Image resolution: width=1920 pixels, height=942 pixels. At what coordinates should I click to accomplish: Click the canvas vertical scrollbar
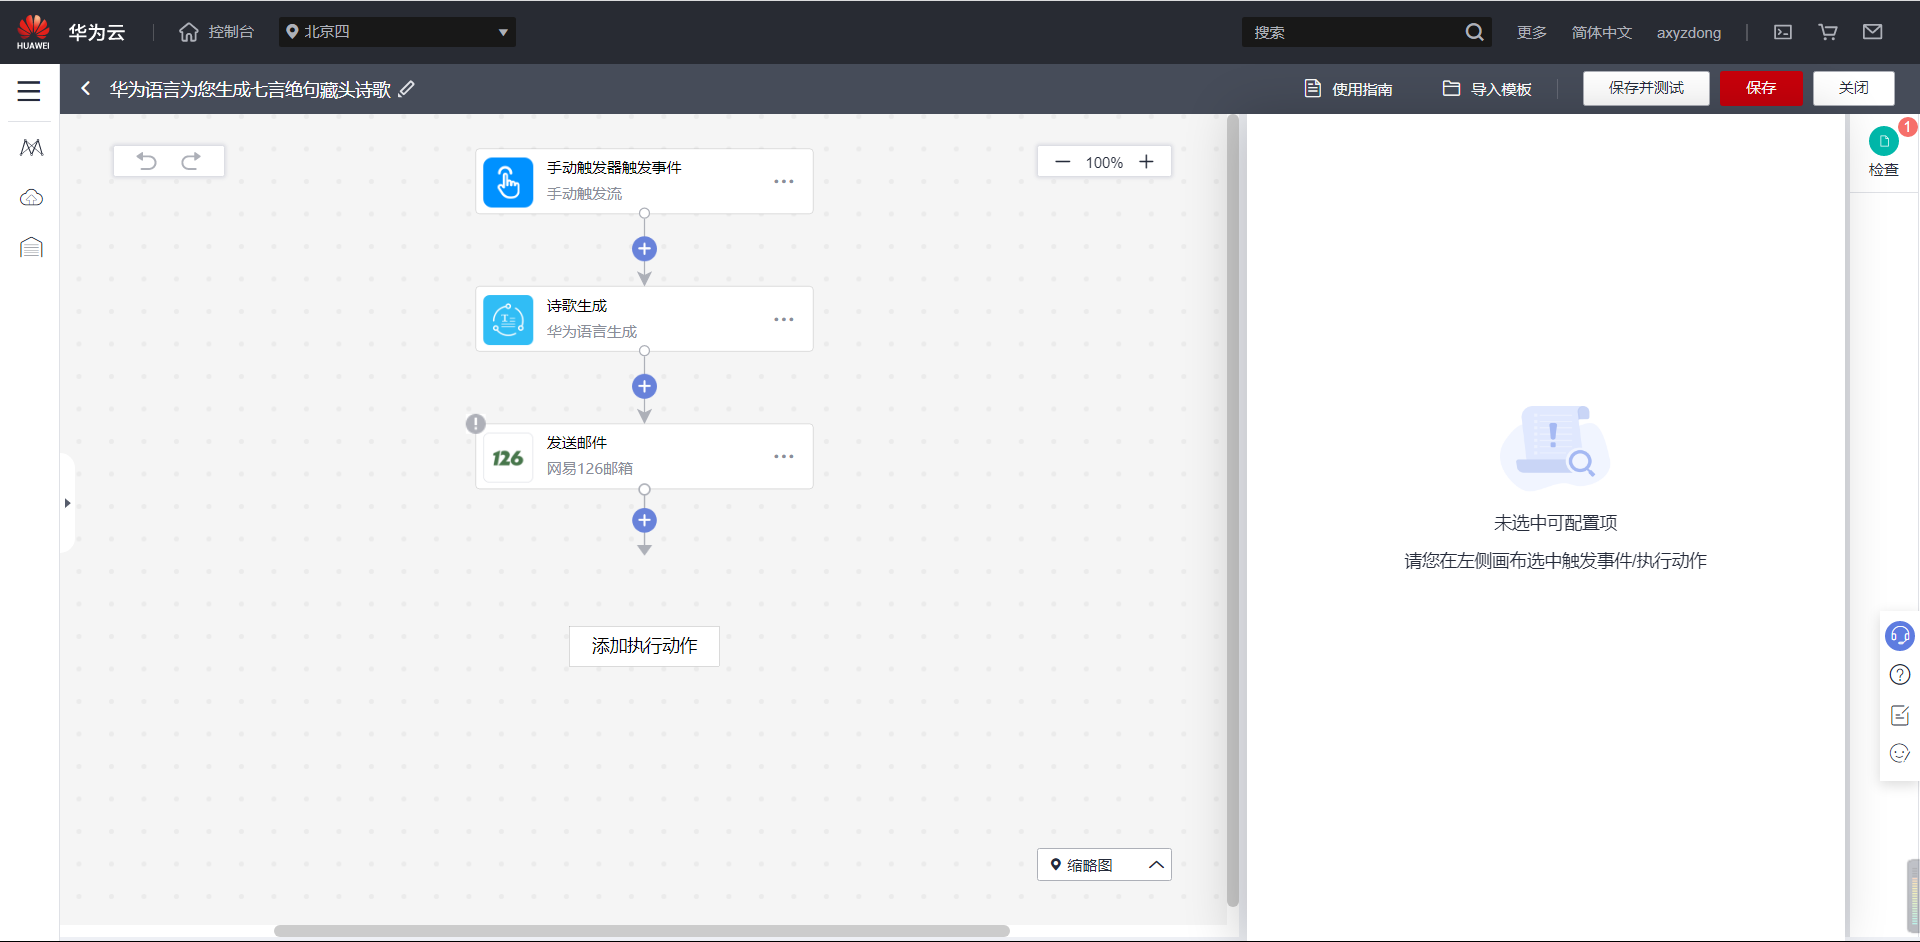[x=1233, y=510]
